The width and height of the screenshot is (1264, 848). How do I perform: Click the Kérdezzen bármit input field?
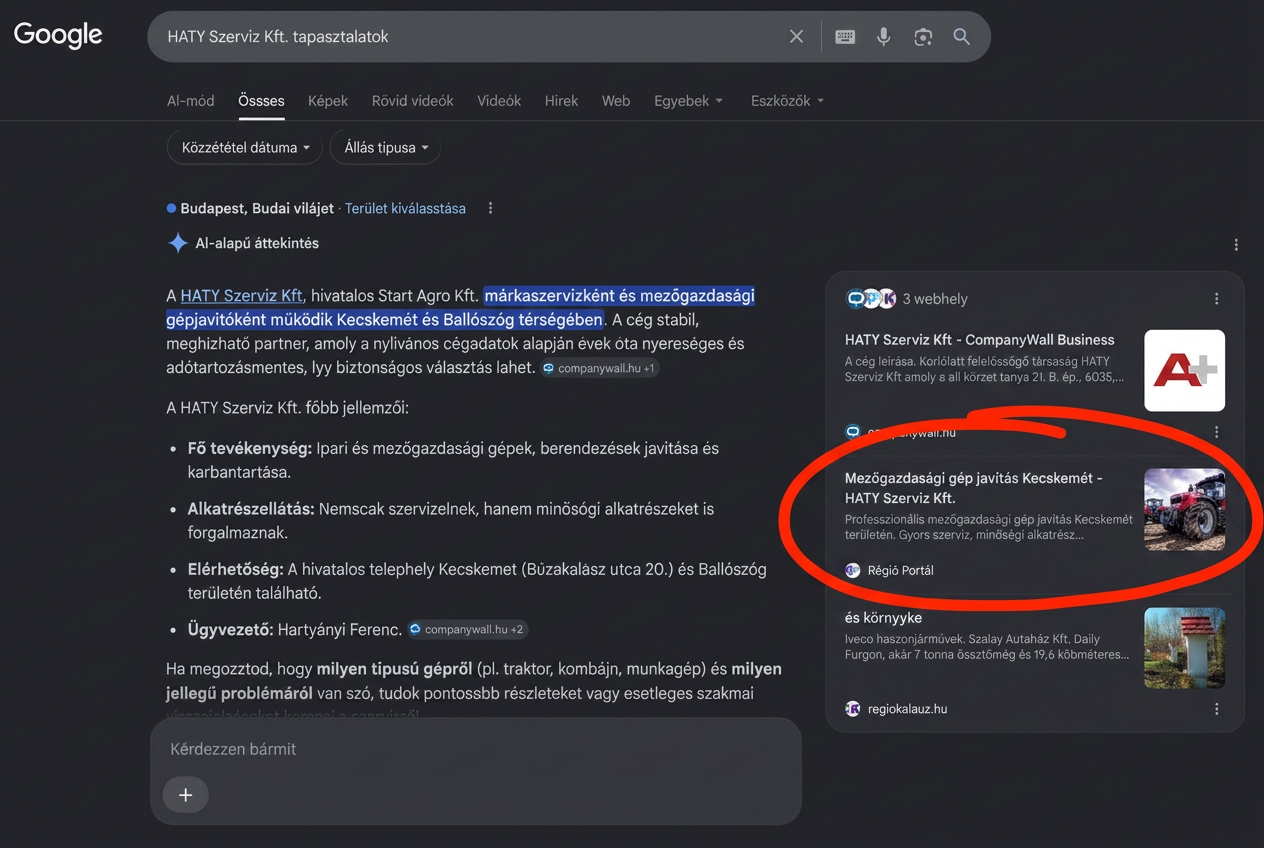(x=476, y=749)
